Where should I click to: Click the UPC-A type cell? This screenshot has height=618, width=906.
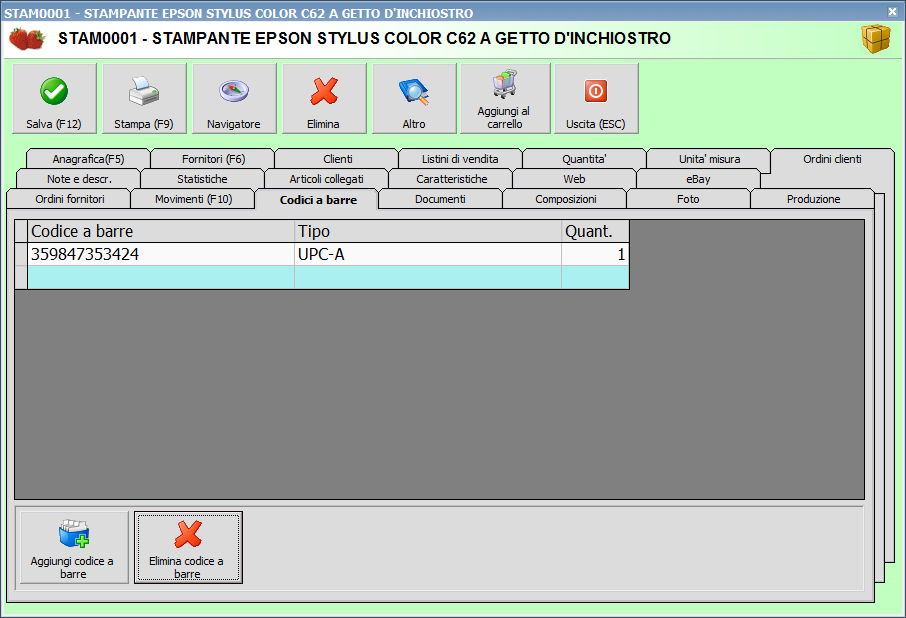pyautogui.click(x=428, y=254)
